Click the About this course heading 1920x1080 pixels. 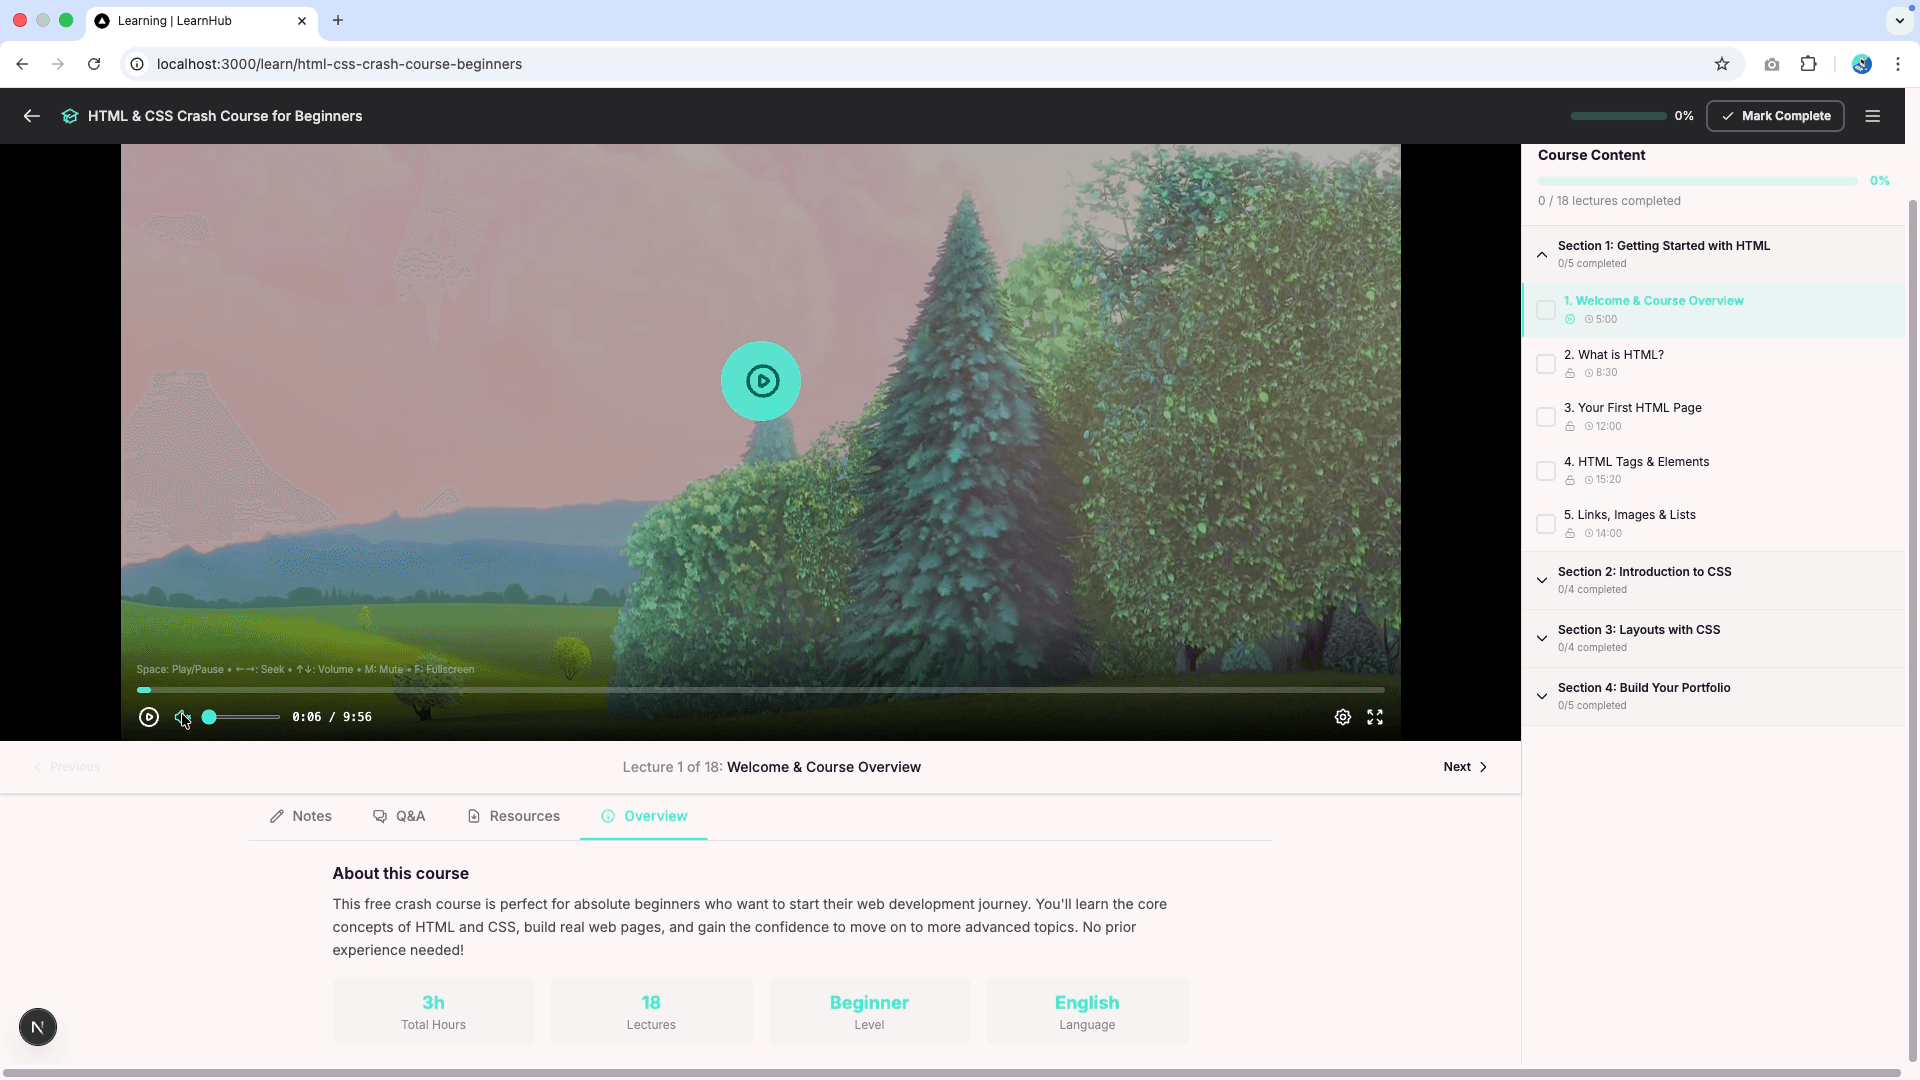point(400,873)
